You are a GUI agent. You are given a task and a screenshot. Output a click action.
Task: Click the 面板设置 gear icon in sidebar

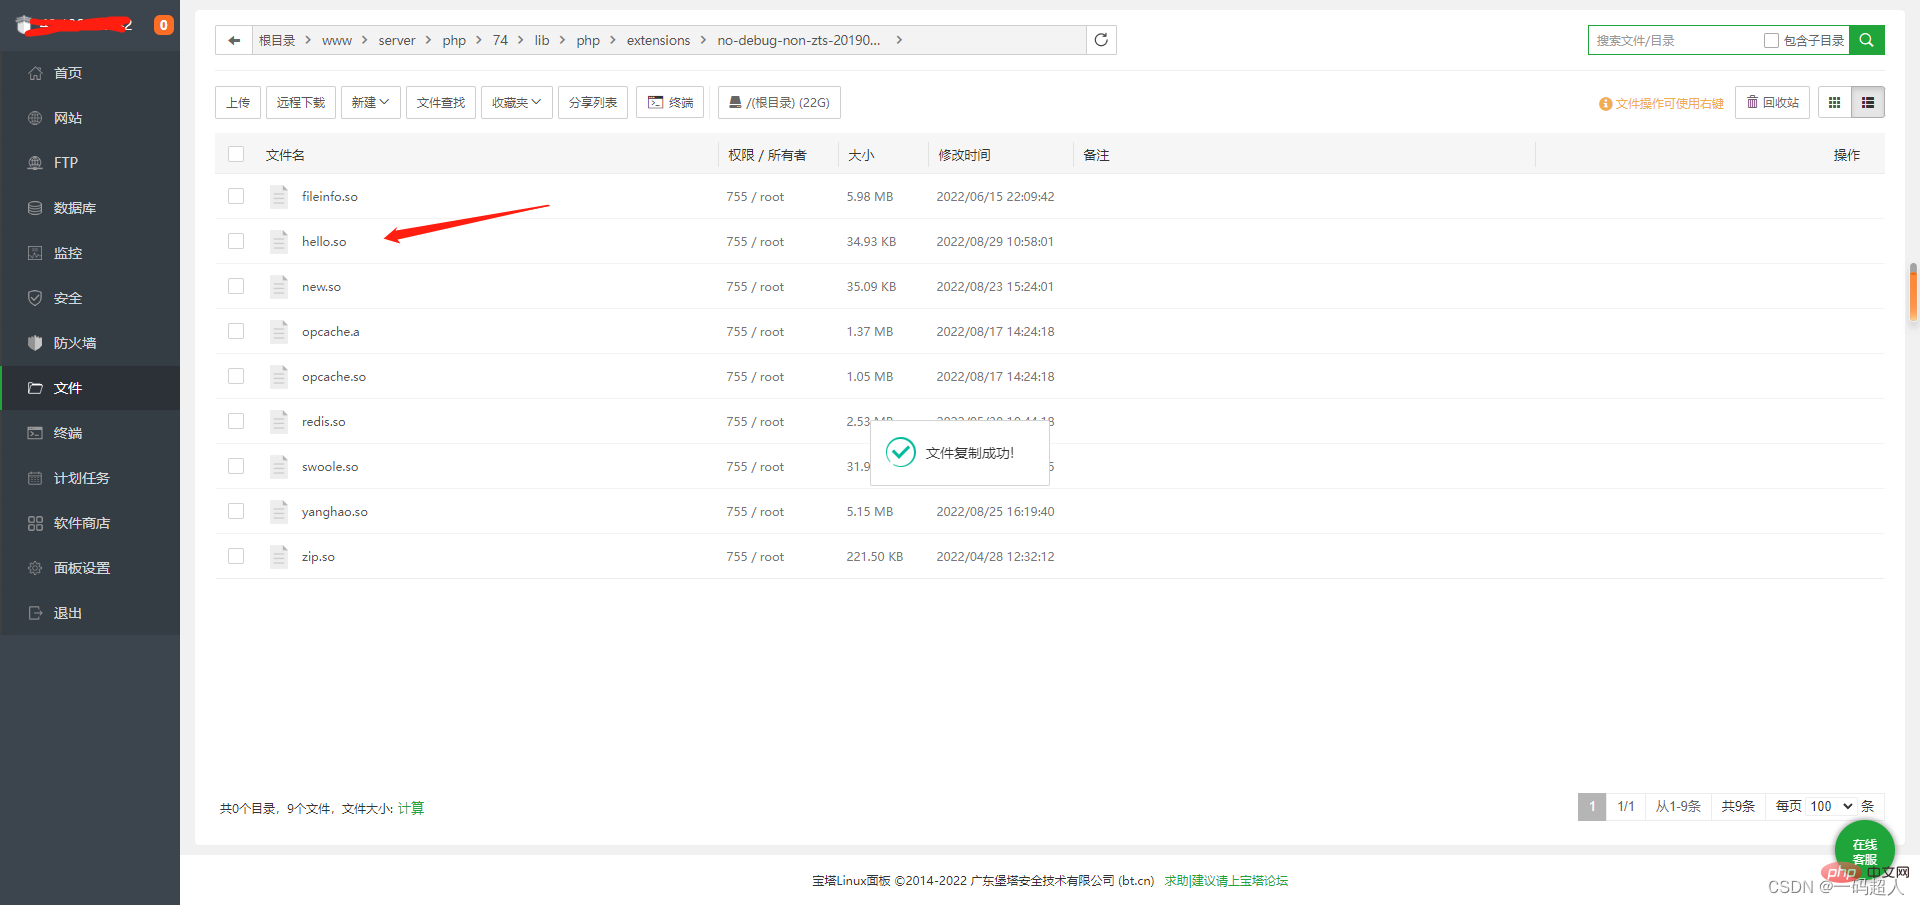point(35,568)
